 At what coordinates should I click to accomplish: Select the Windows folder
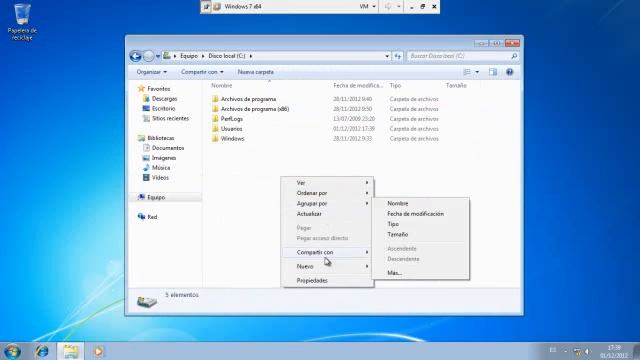(232, 139)
